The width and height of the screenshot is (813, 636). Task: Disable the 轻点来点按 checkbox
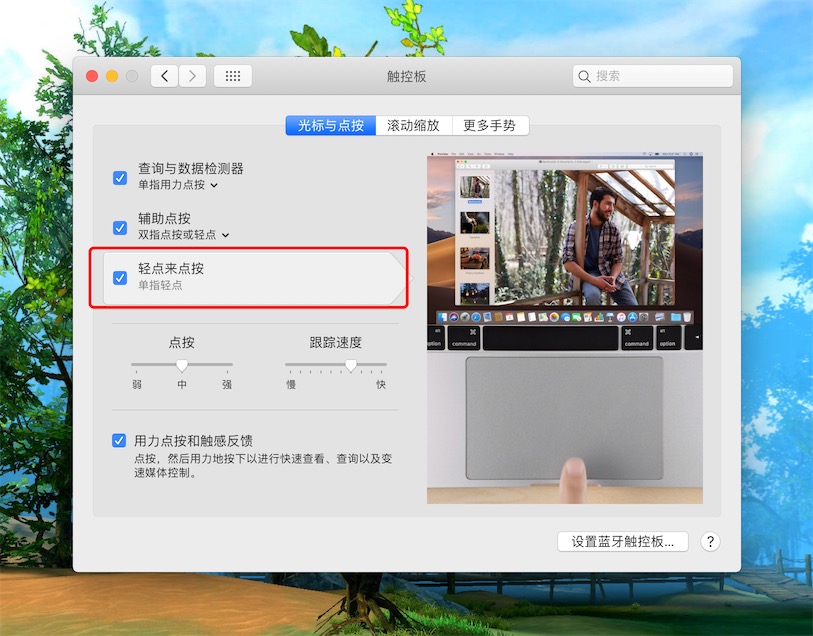[x=120, y=278]
